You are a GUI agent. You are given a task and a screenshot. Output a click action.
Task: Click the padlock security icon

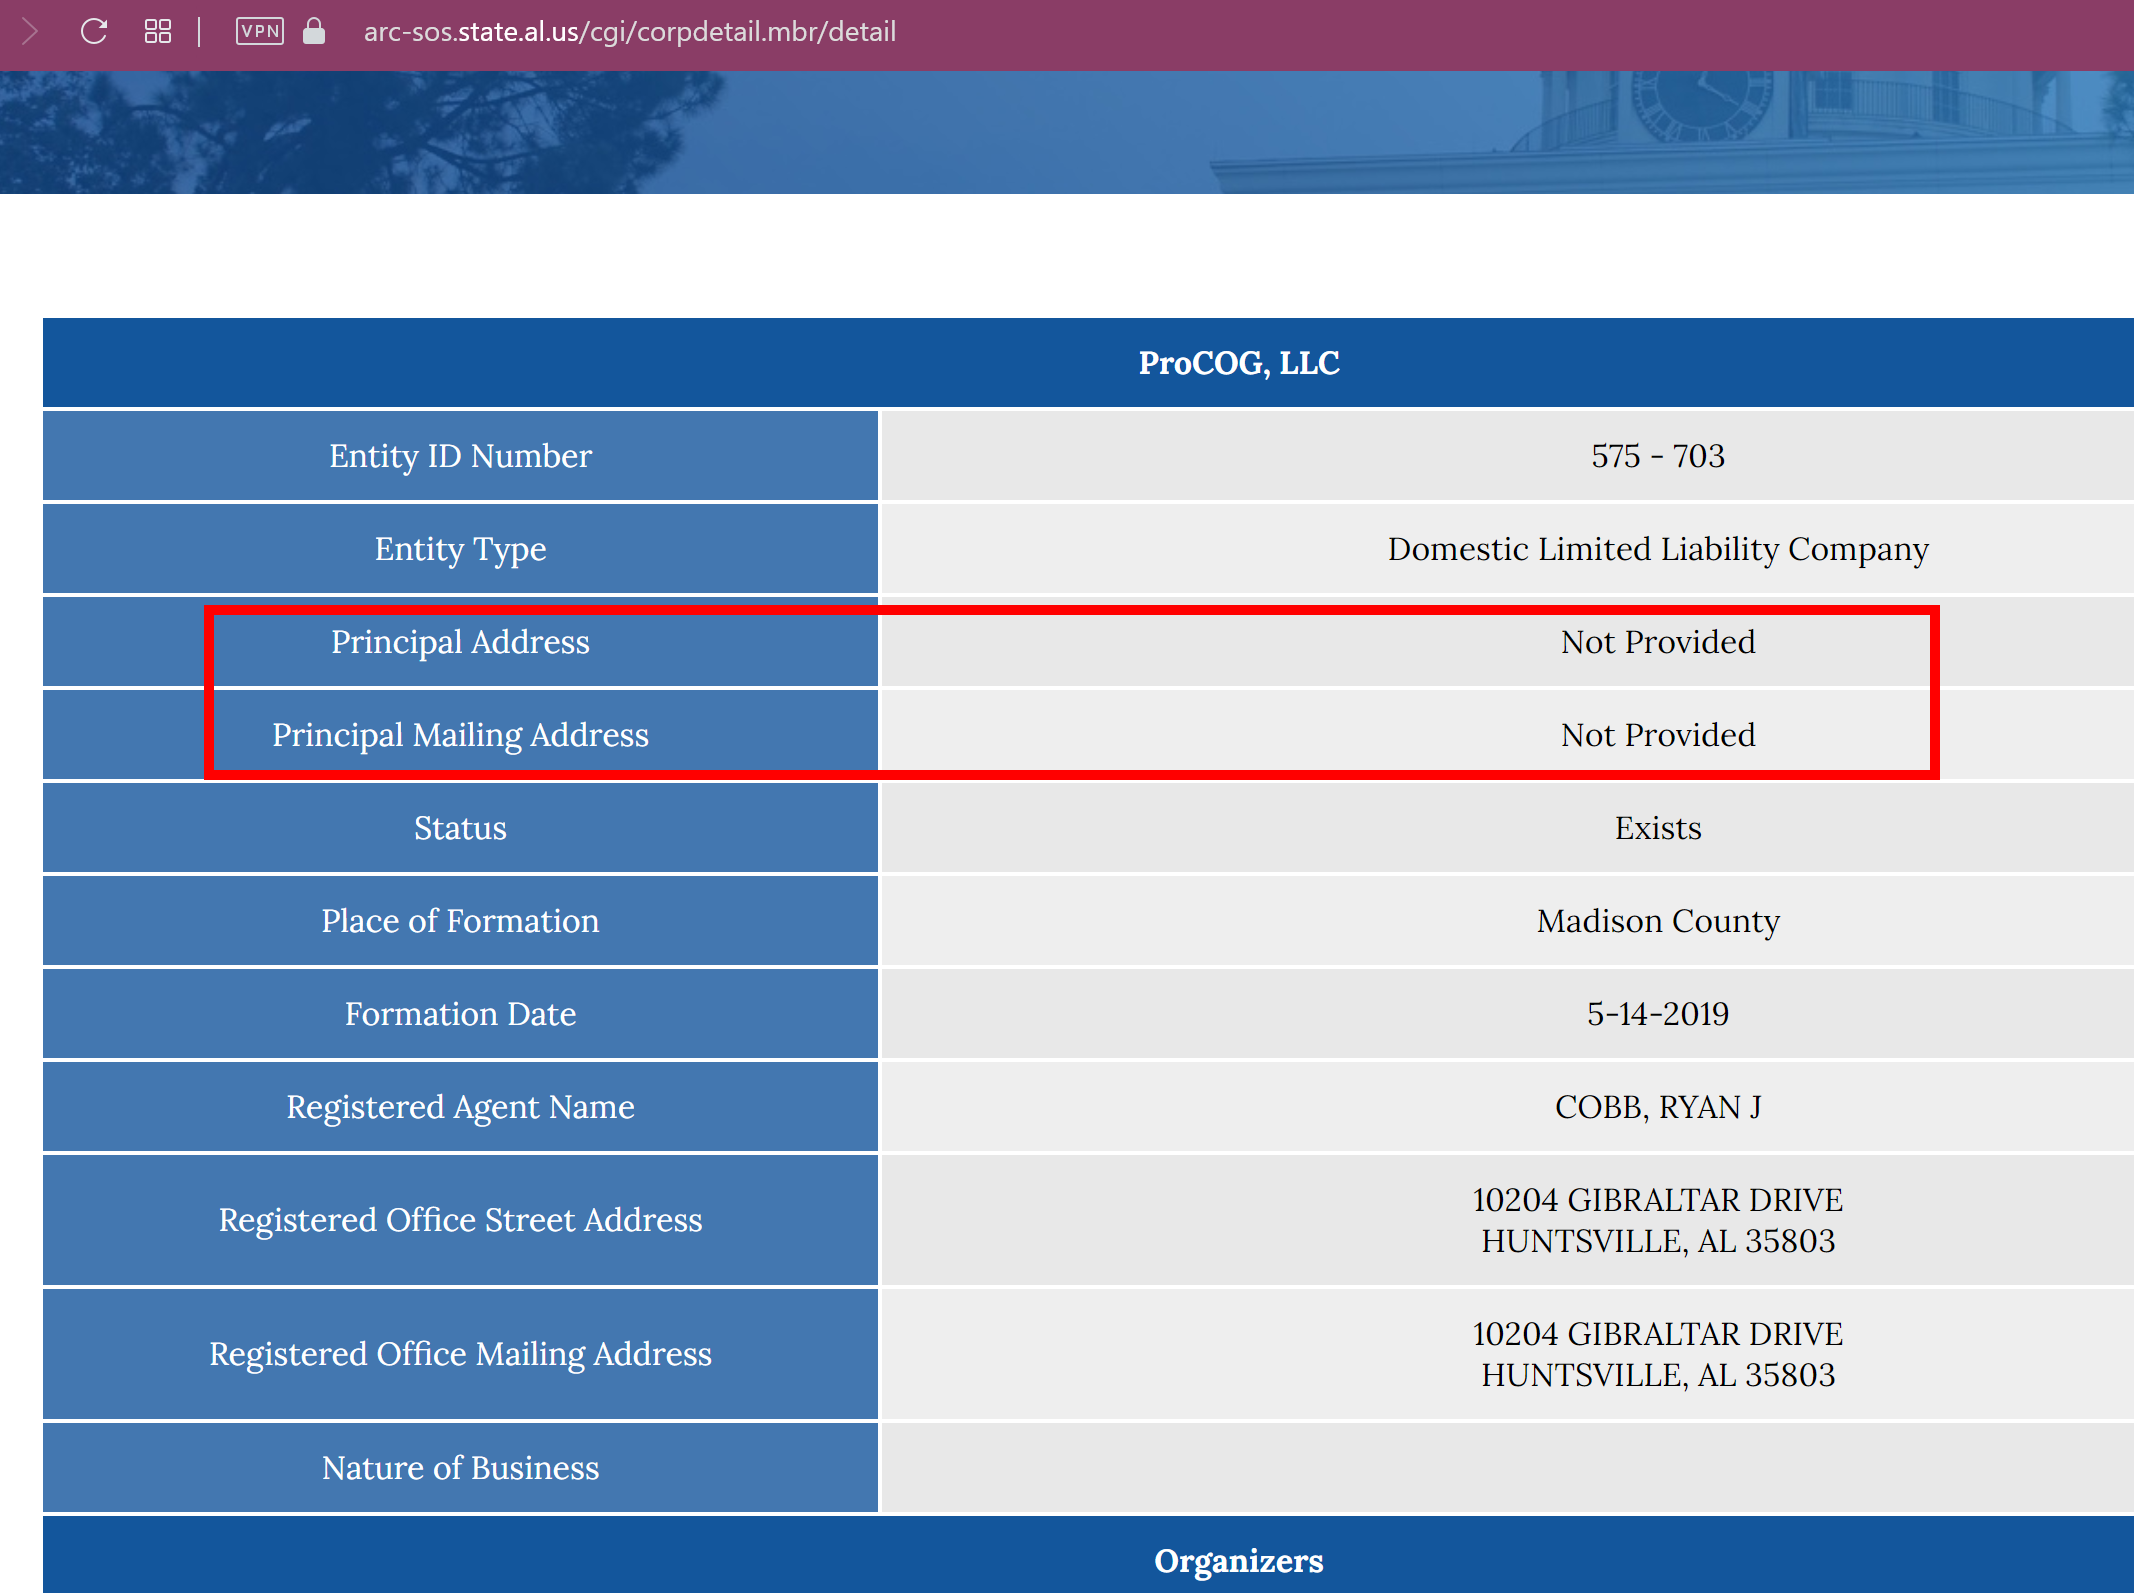(x=314, y=32)
